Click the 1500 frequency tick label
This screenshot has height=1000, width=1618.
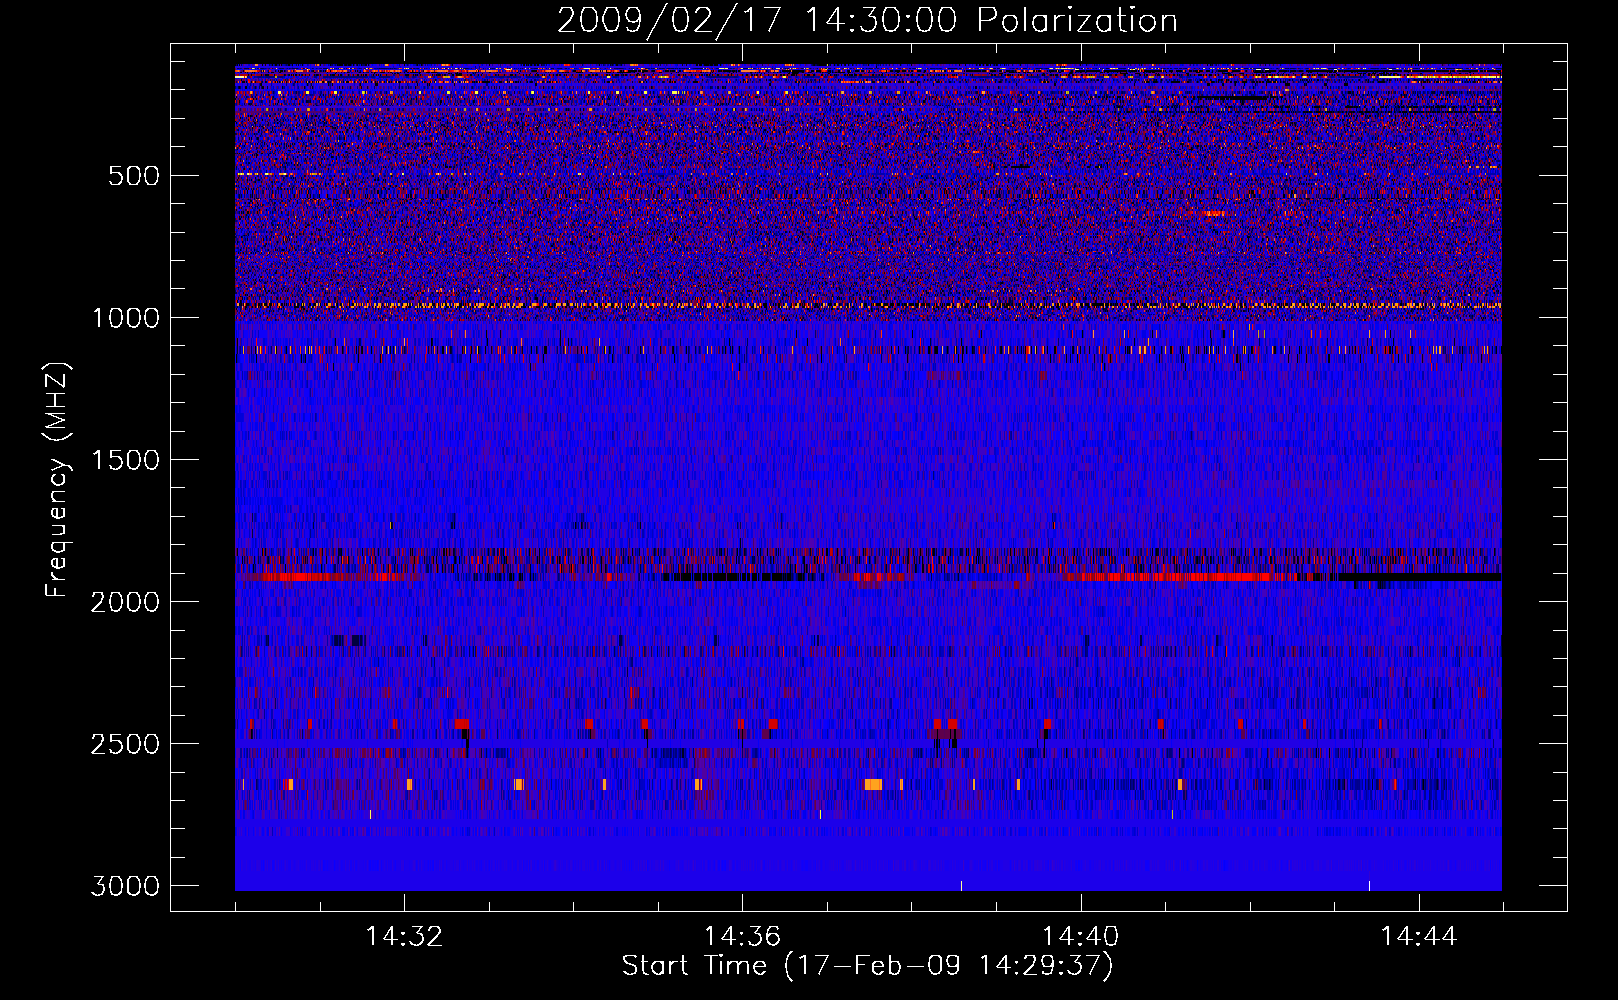[125, 460]
